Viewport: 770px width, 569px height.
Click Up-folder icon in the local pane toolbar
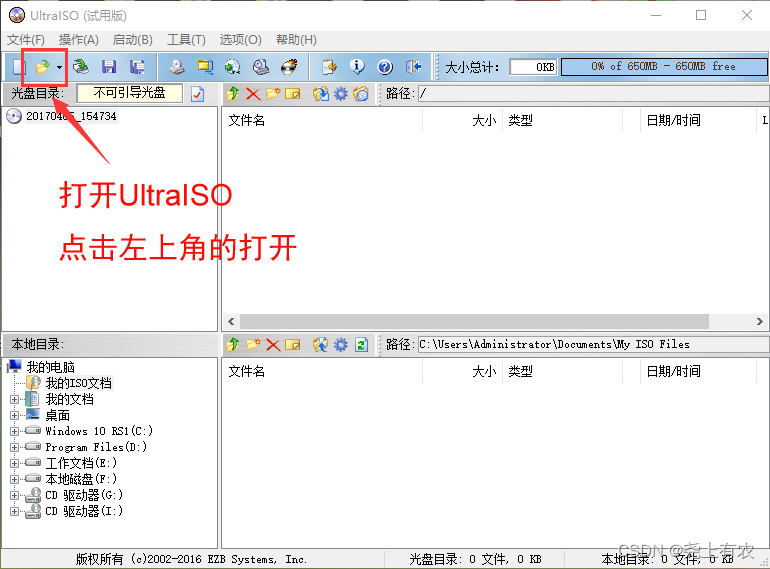233,345
